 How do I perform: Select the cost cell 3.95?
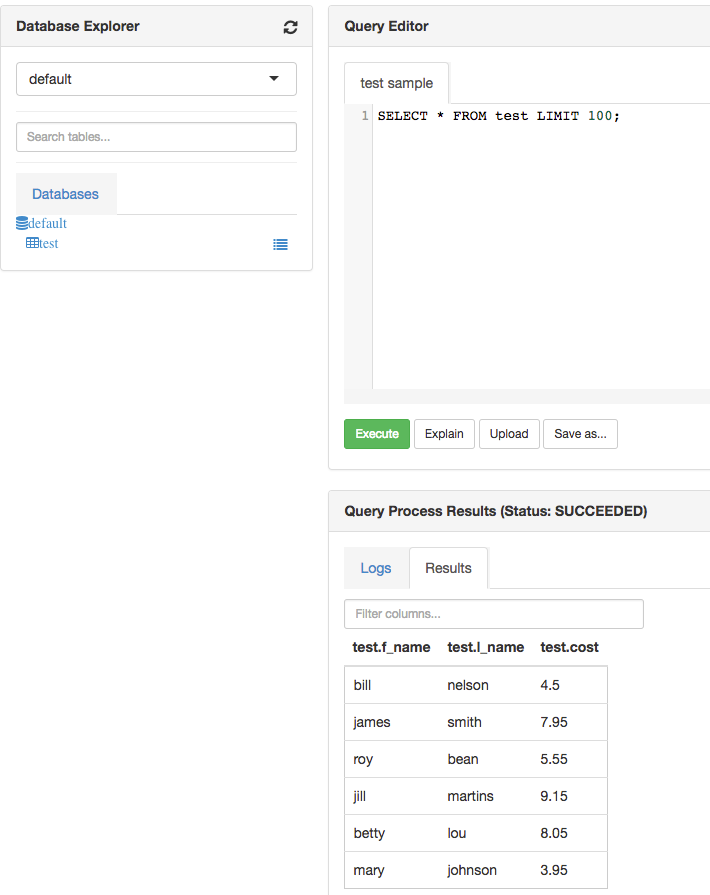(570, 870)
